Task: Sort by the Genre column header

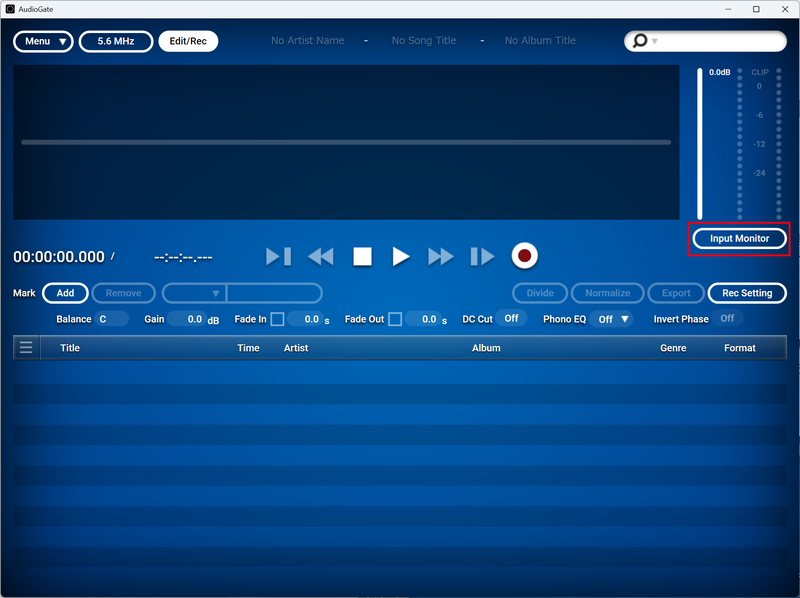Action: [673, 348]
